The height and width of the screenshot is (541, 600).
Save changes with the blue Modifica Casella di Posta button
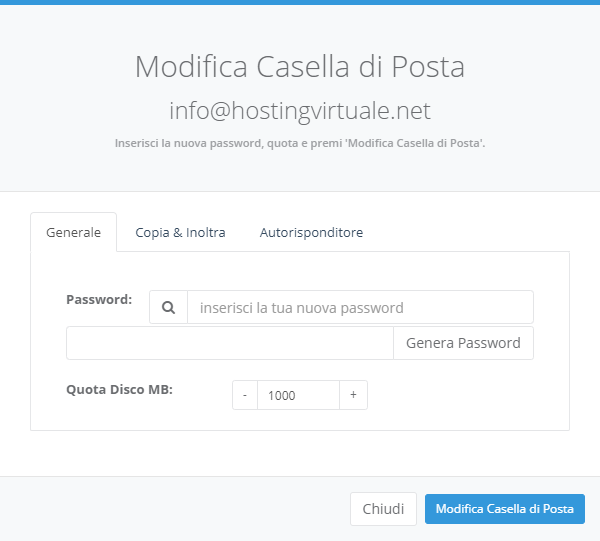(505, 509)
